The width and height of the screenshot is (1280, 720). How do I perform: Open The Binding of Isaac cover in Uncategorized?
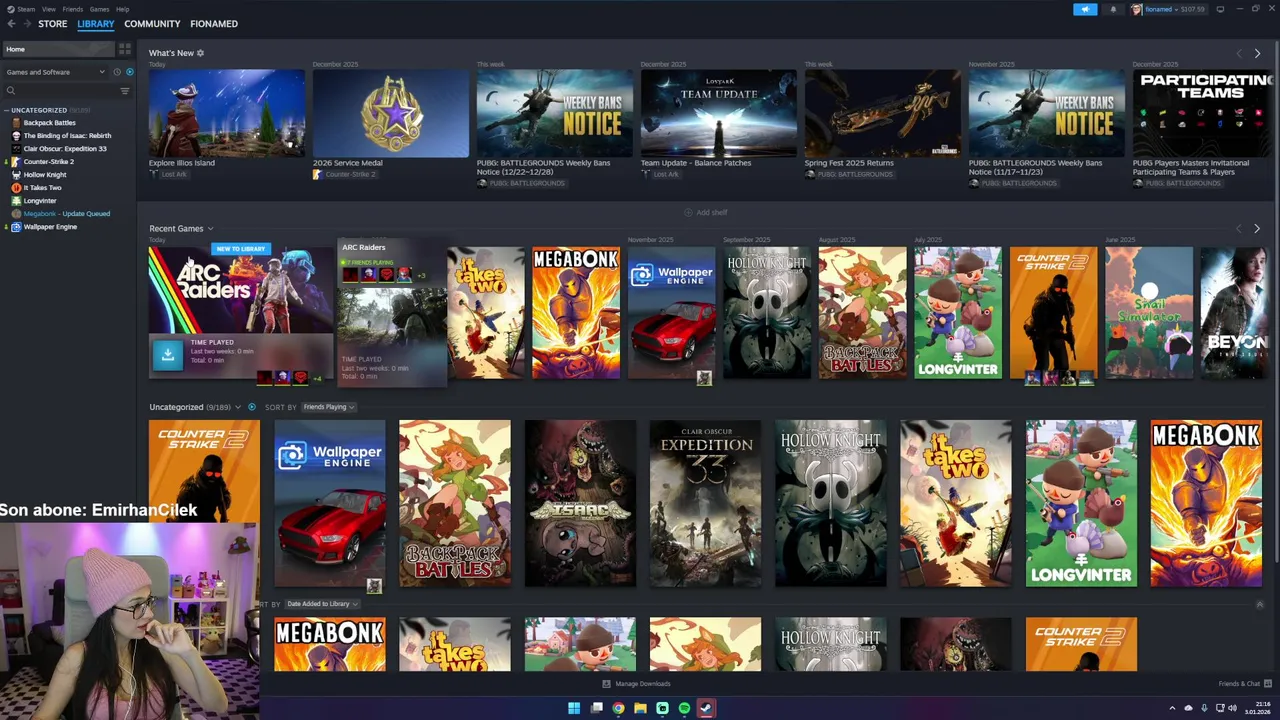[580, 503]
